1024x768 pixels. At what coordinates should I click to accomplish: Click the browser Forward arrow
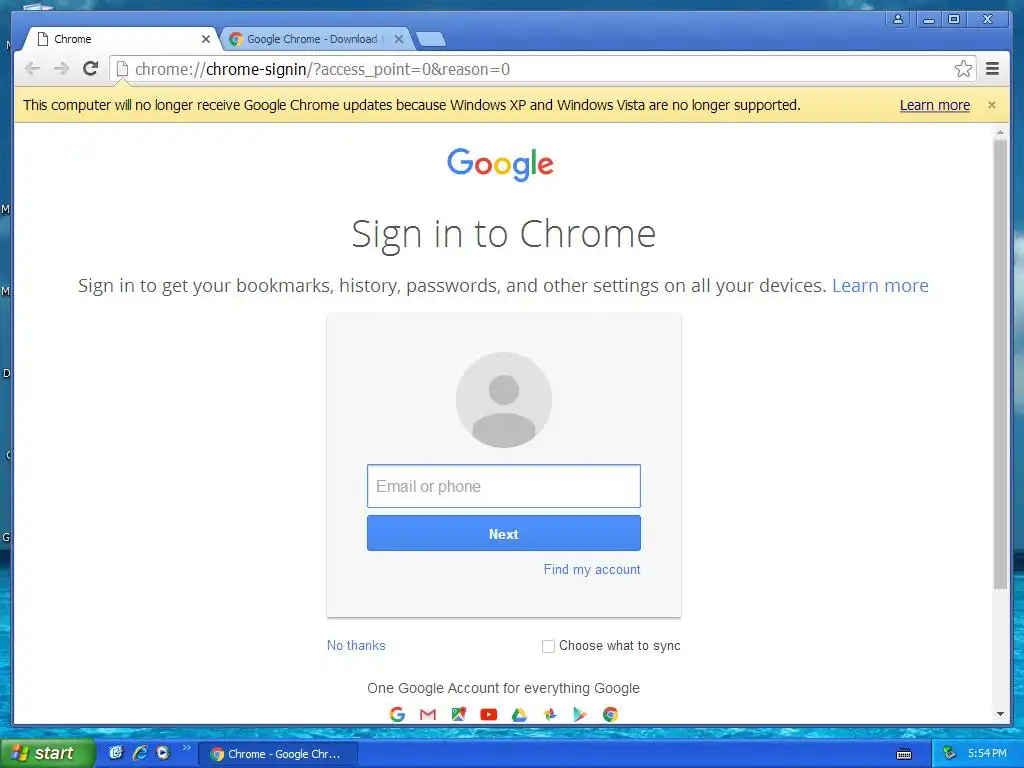pos(61,69)
